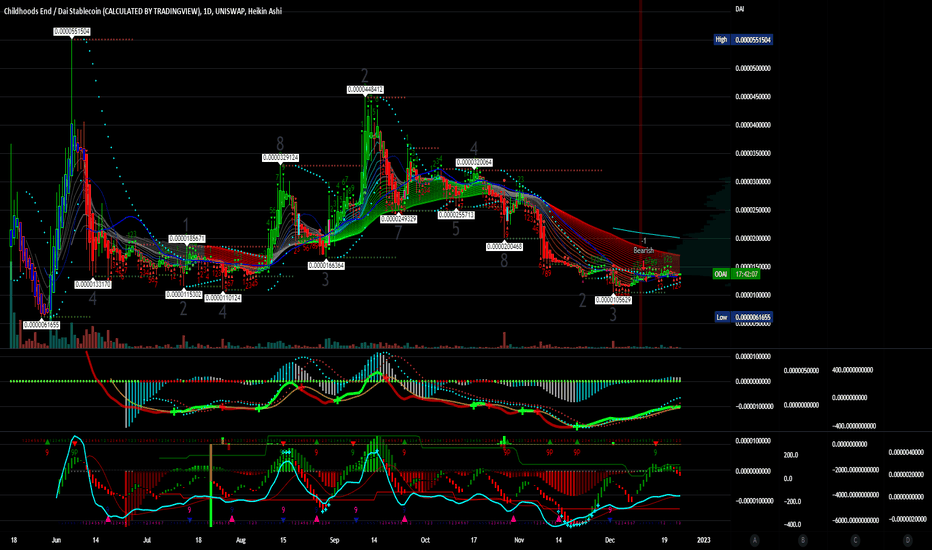The image size is (932, 550).
Task: Click the scale A circle icon
Action: (754, 540)
